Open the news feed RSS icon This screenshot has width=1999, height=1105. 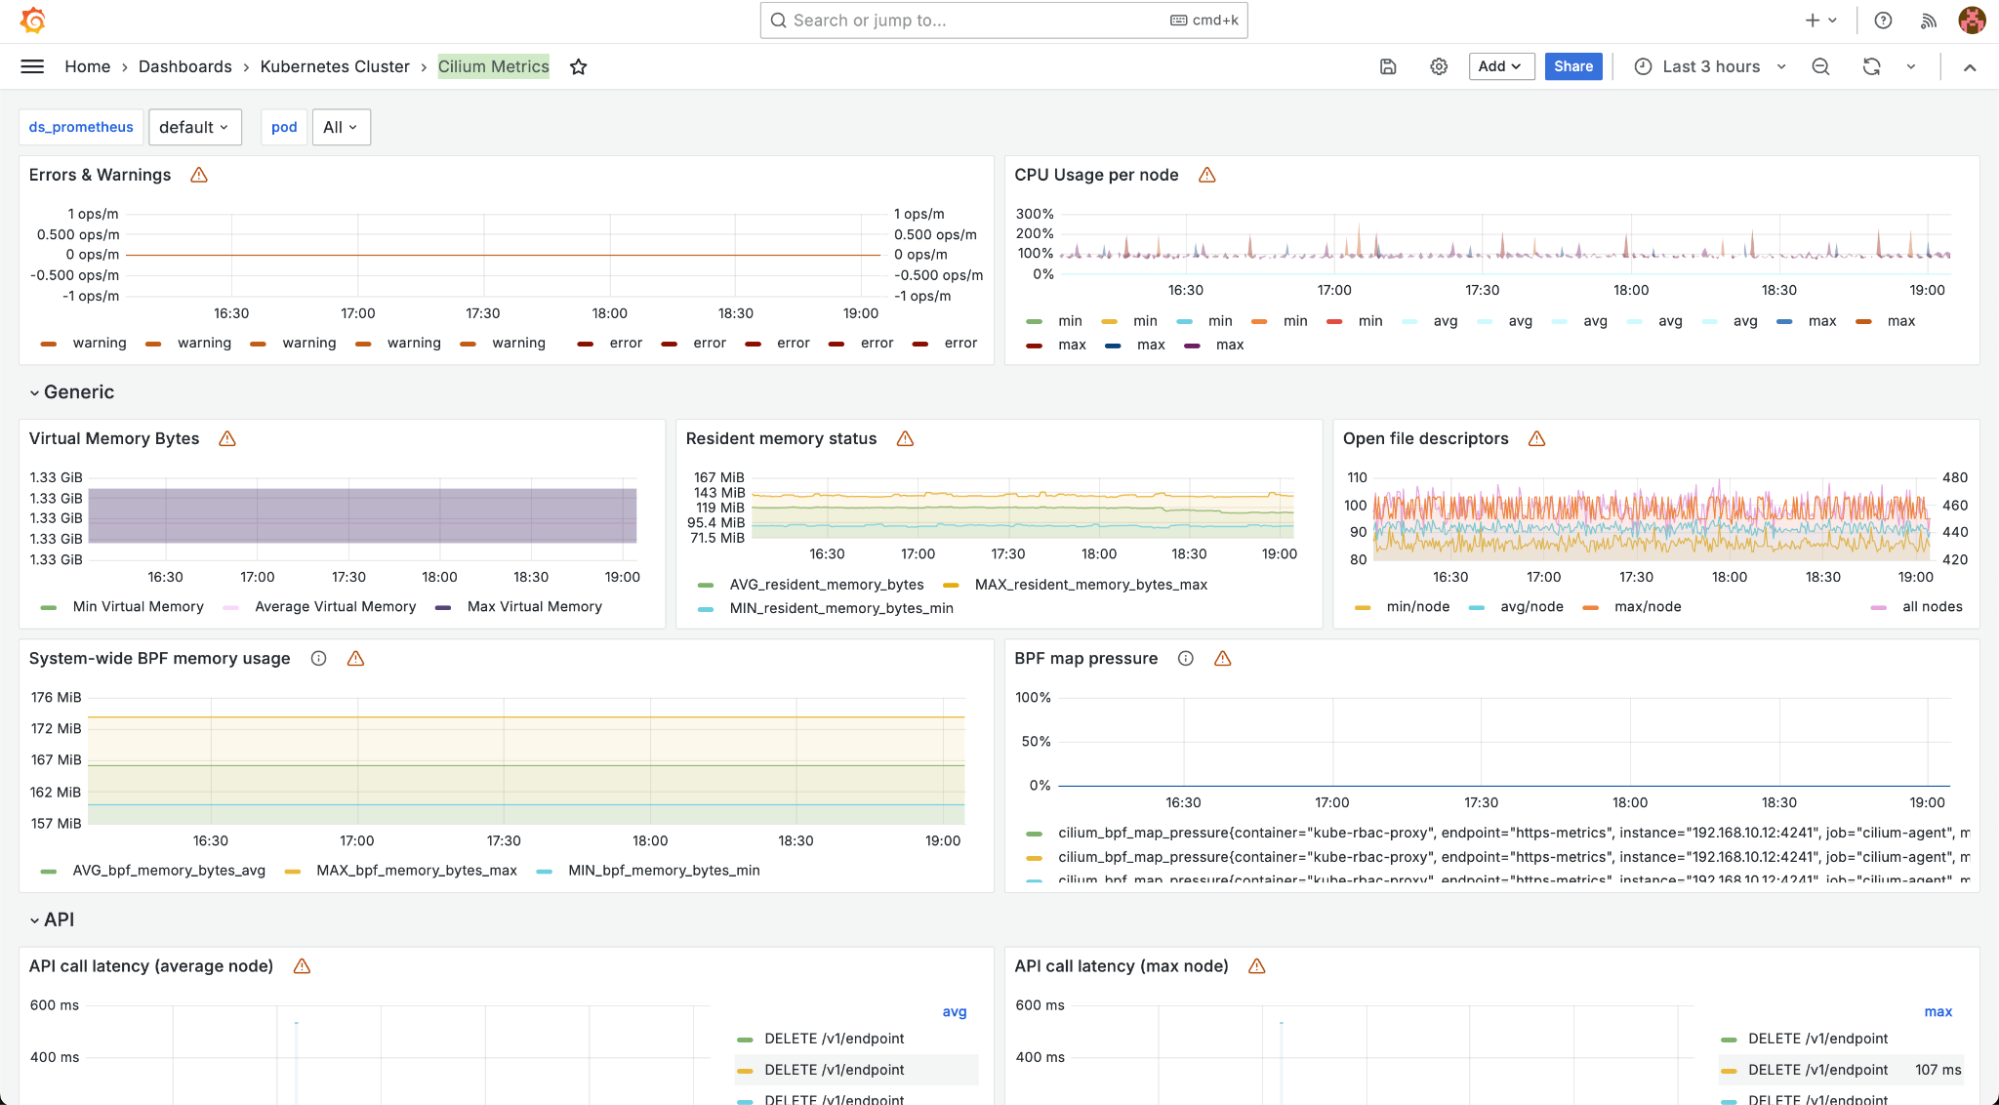point(1929,20)
